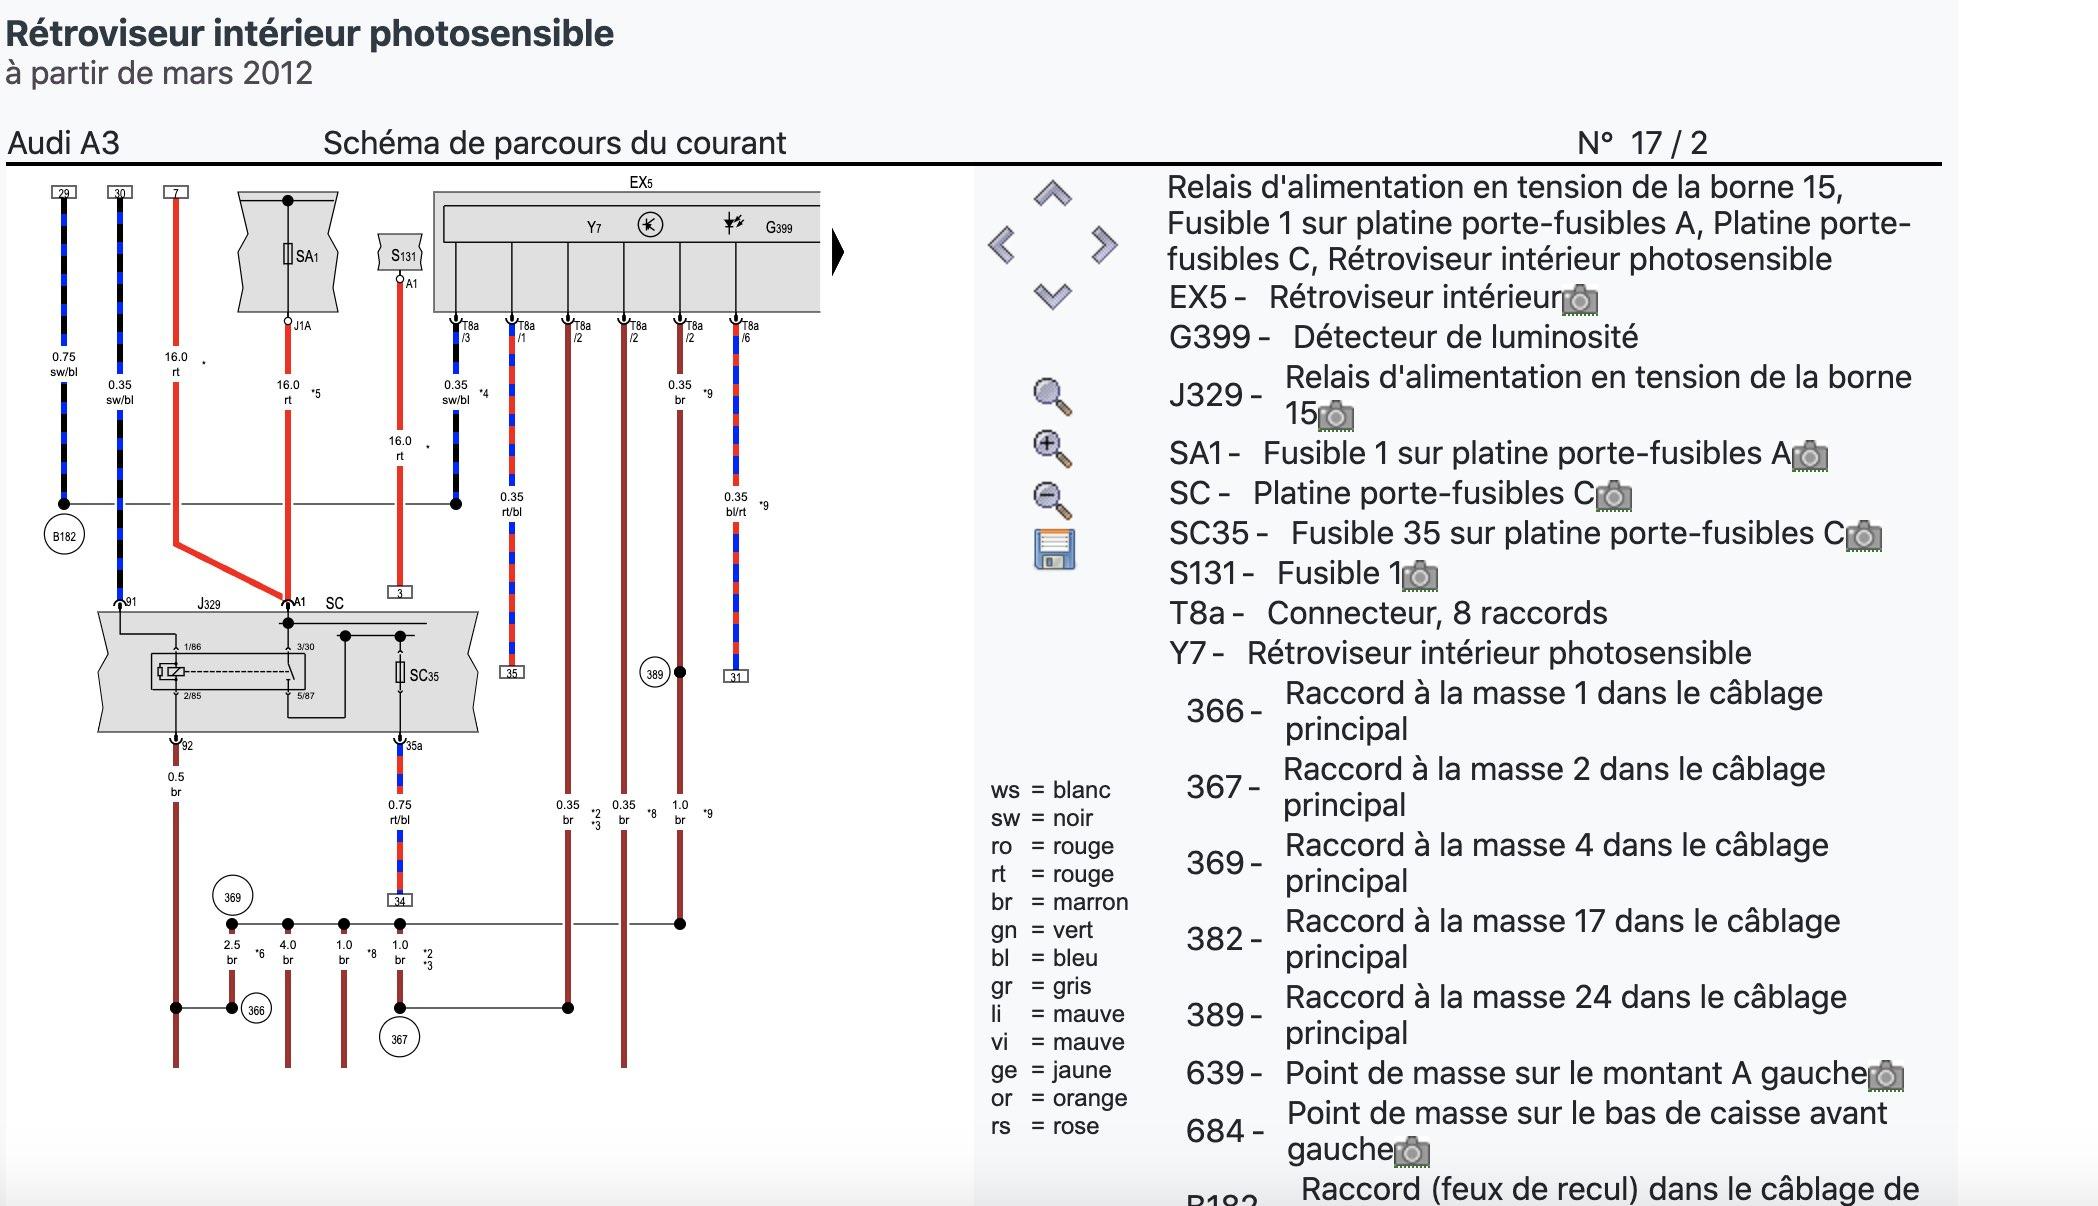Click the G399 sensor label in EX5
The height and width of the screenshot is (1206, 2098).
[x=779, y=228]
